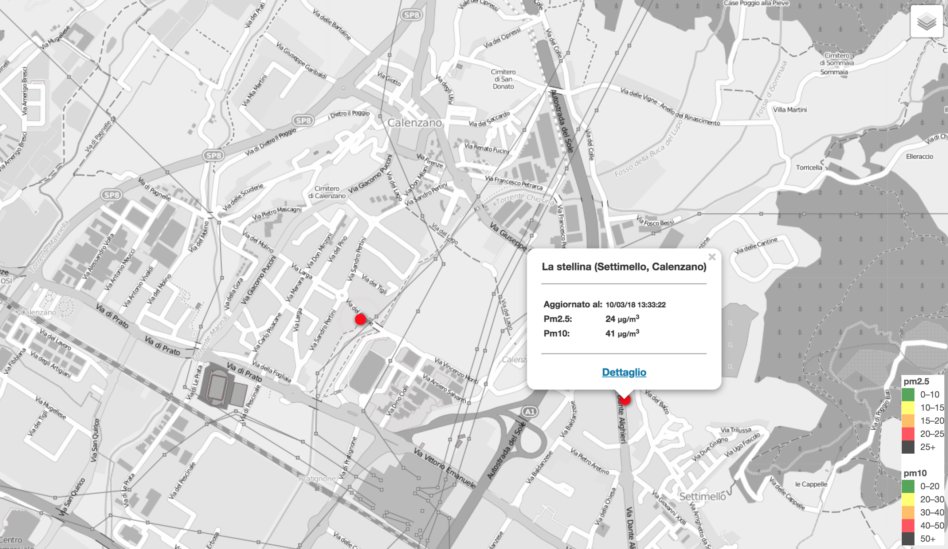Click the red pm2.5 20–25 swatch
948x549 pixels.
pos(908,435)
